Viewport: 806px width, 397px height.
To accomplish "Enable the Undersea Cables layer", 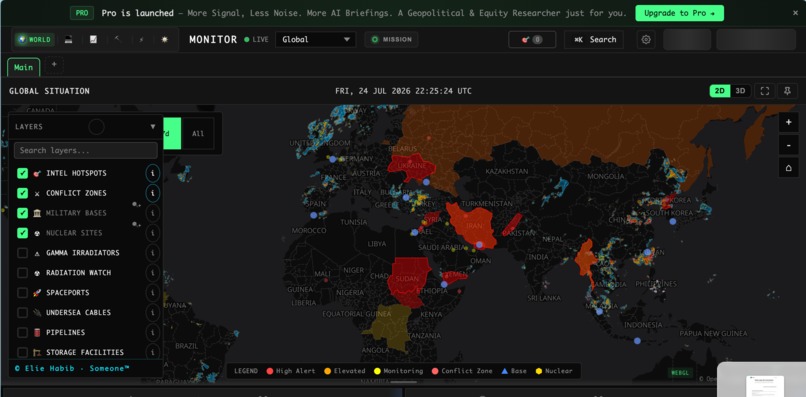I will pos(22,313).
